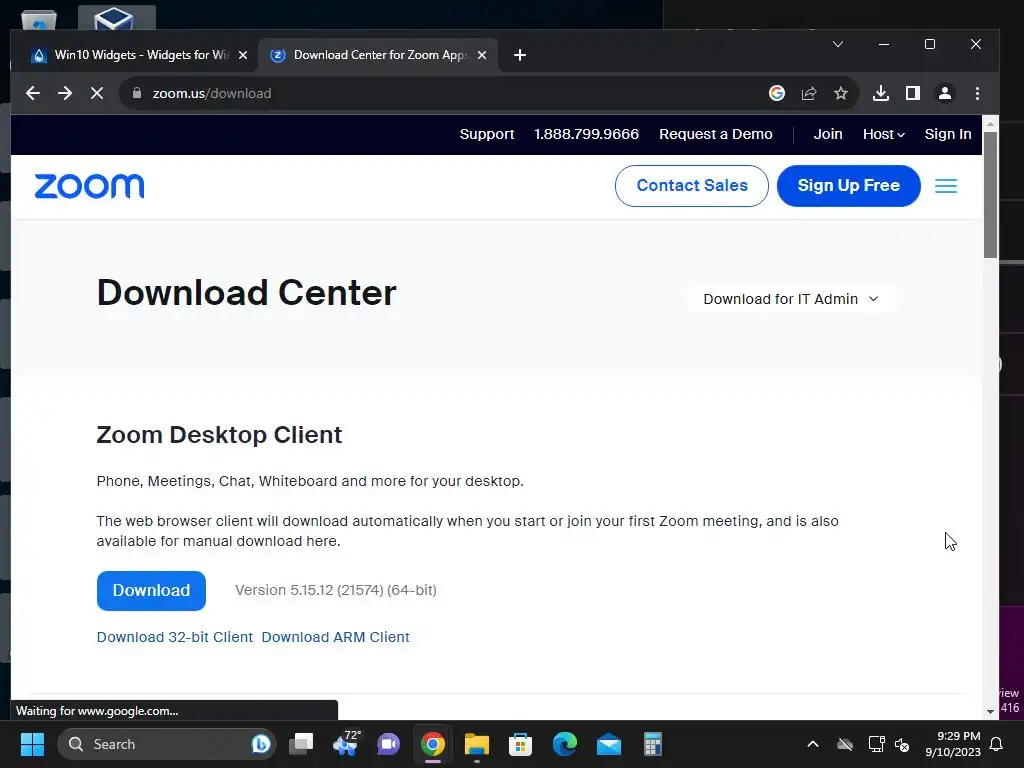Click the OneDrive cloud tray icon
Screen dimensions: 1024x768
(x=845, y=744)
